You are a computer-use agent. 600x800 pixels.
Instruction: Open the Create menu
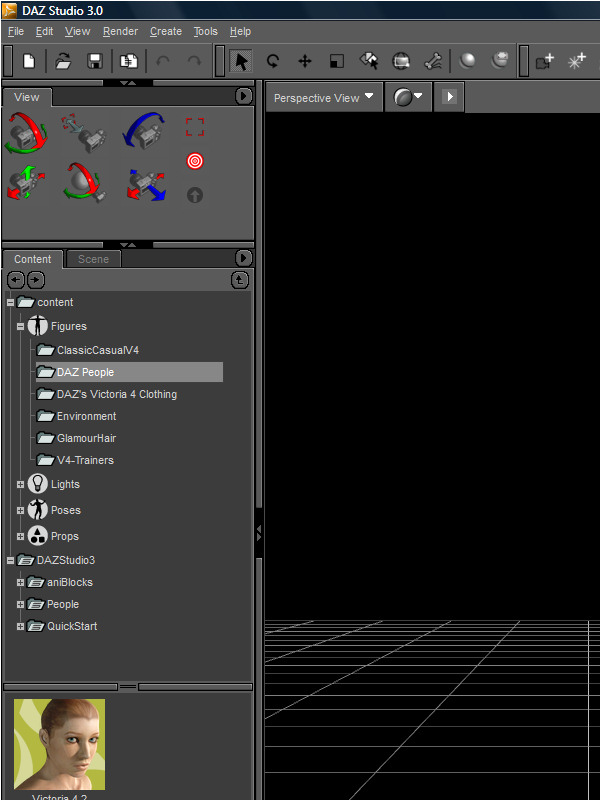(166, 32)
